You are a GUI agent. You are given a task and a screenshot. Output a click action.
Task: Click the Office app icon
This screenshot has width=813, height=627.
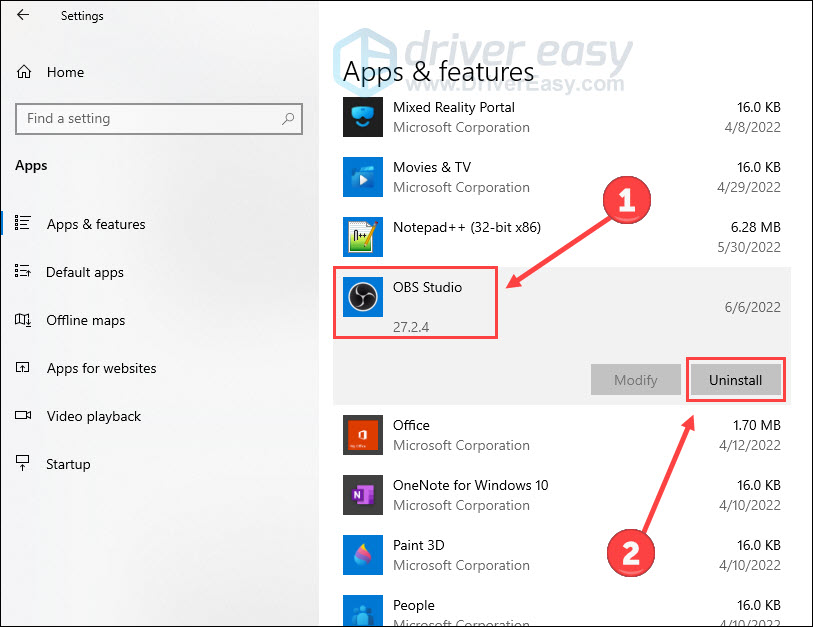coord(363,435)
